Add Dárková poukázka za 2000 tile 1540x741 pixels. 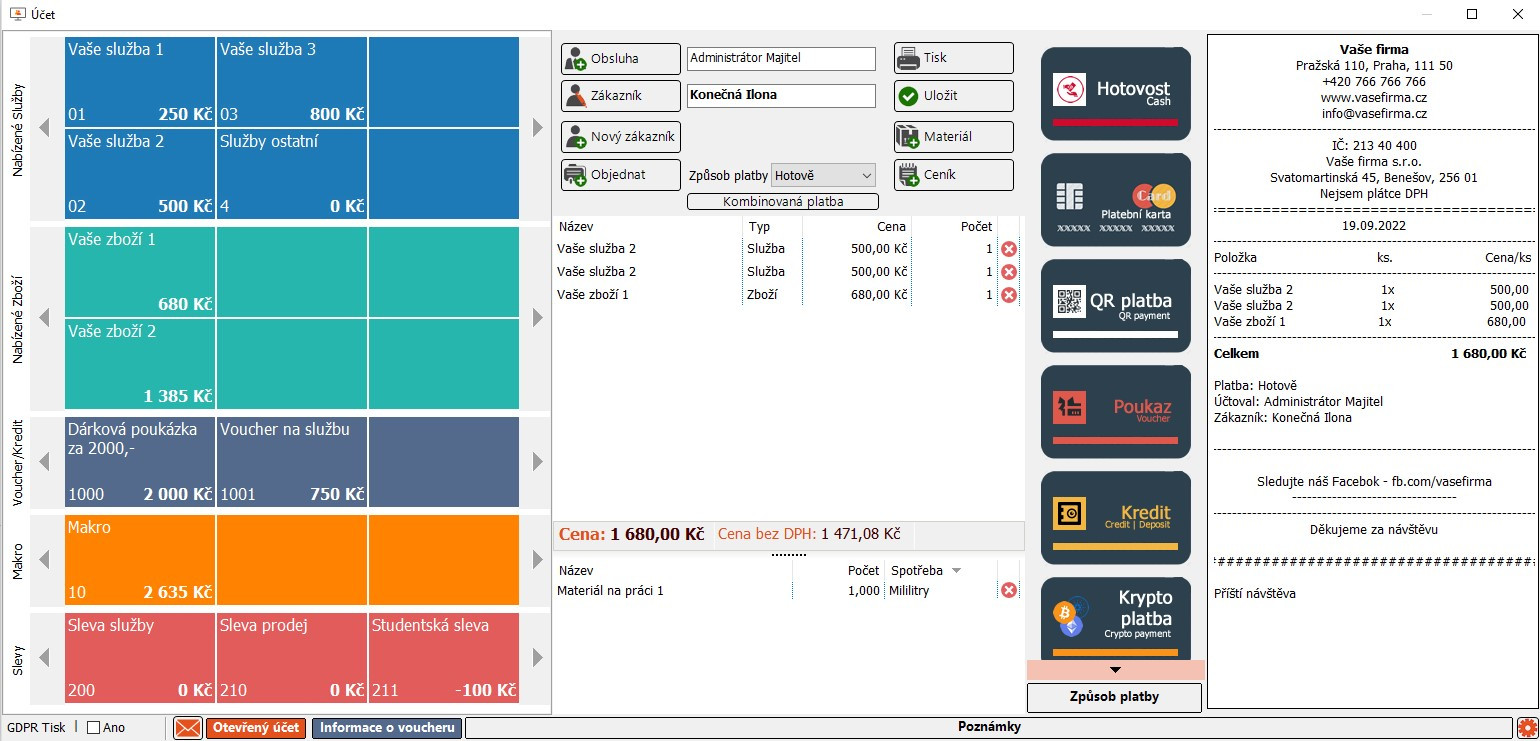(x=140, y=462)
